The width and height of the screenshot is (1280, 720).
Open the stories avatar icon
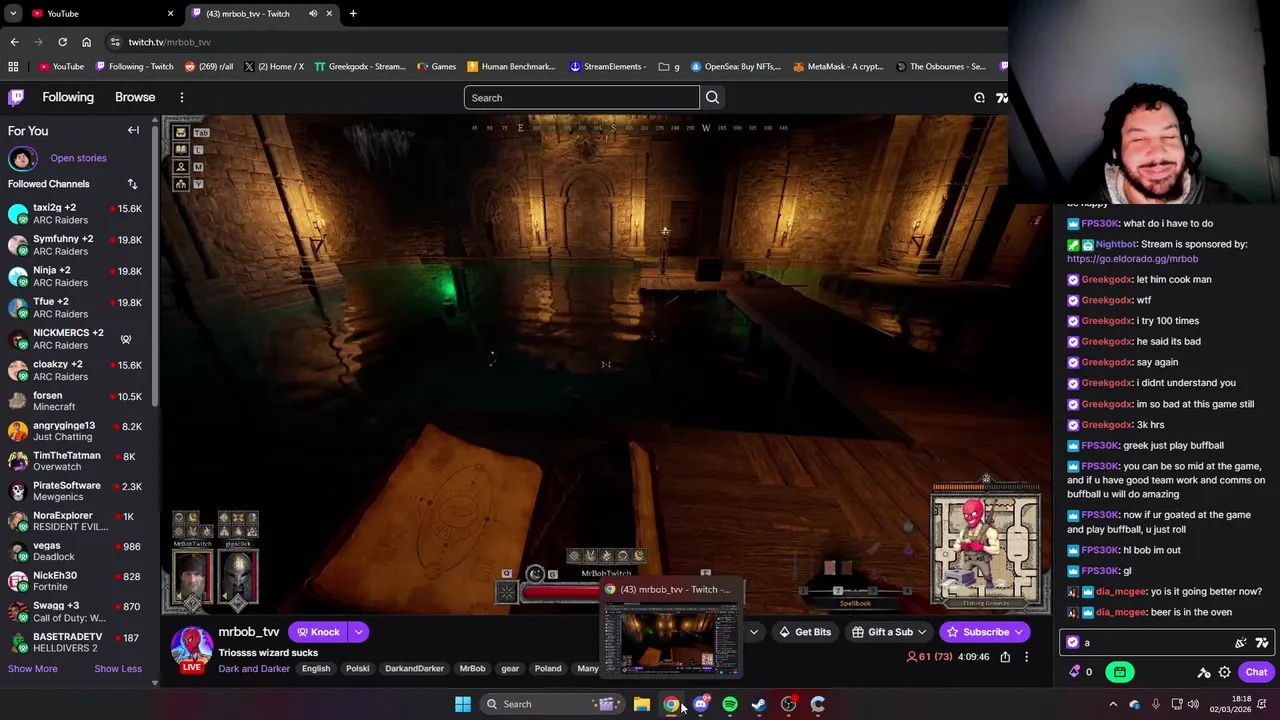(x=22, y=158)
